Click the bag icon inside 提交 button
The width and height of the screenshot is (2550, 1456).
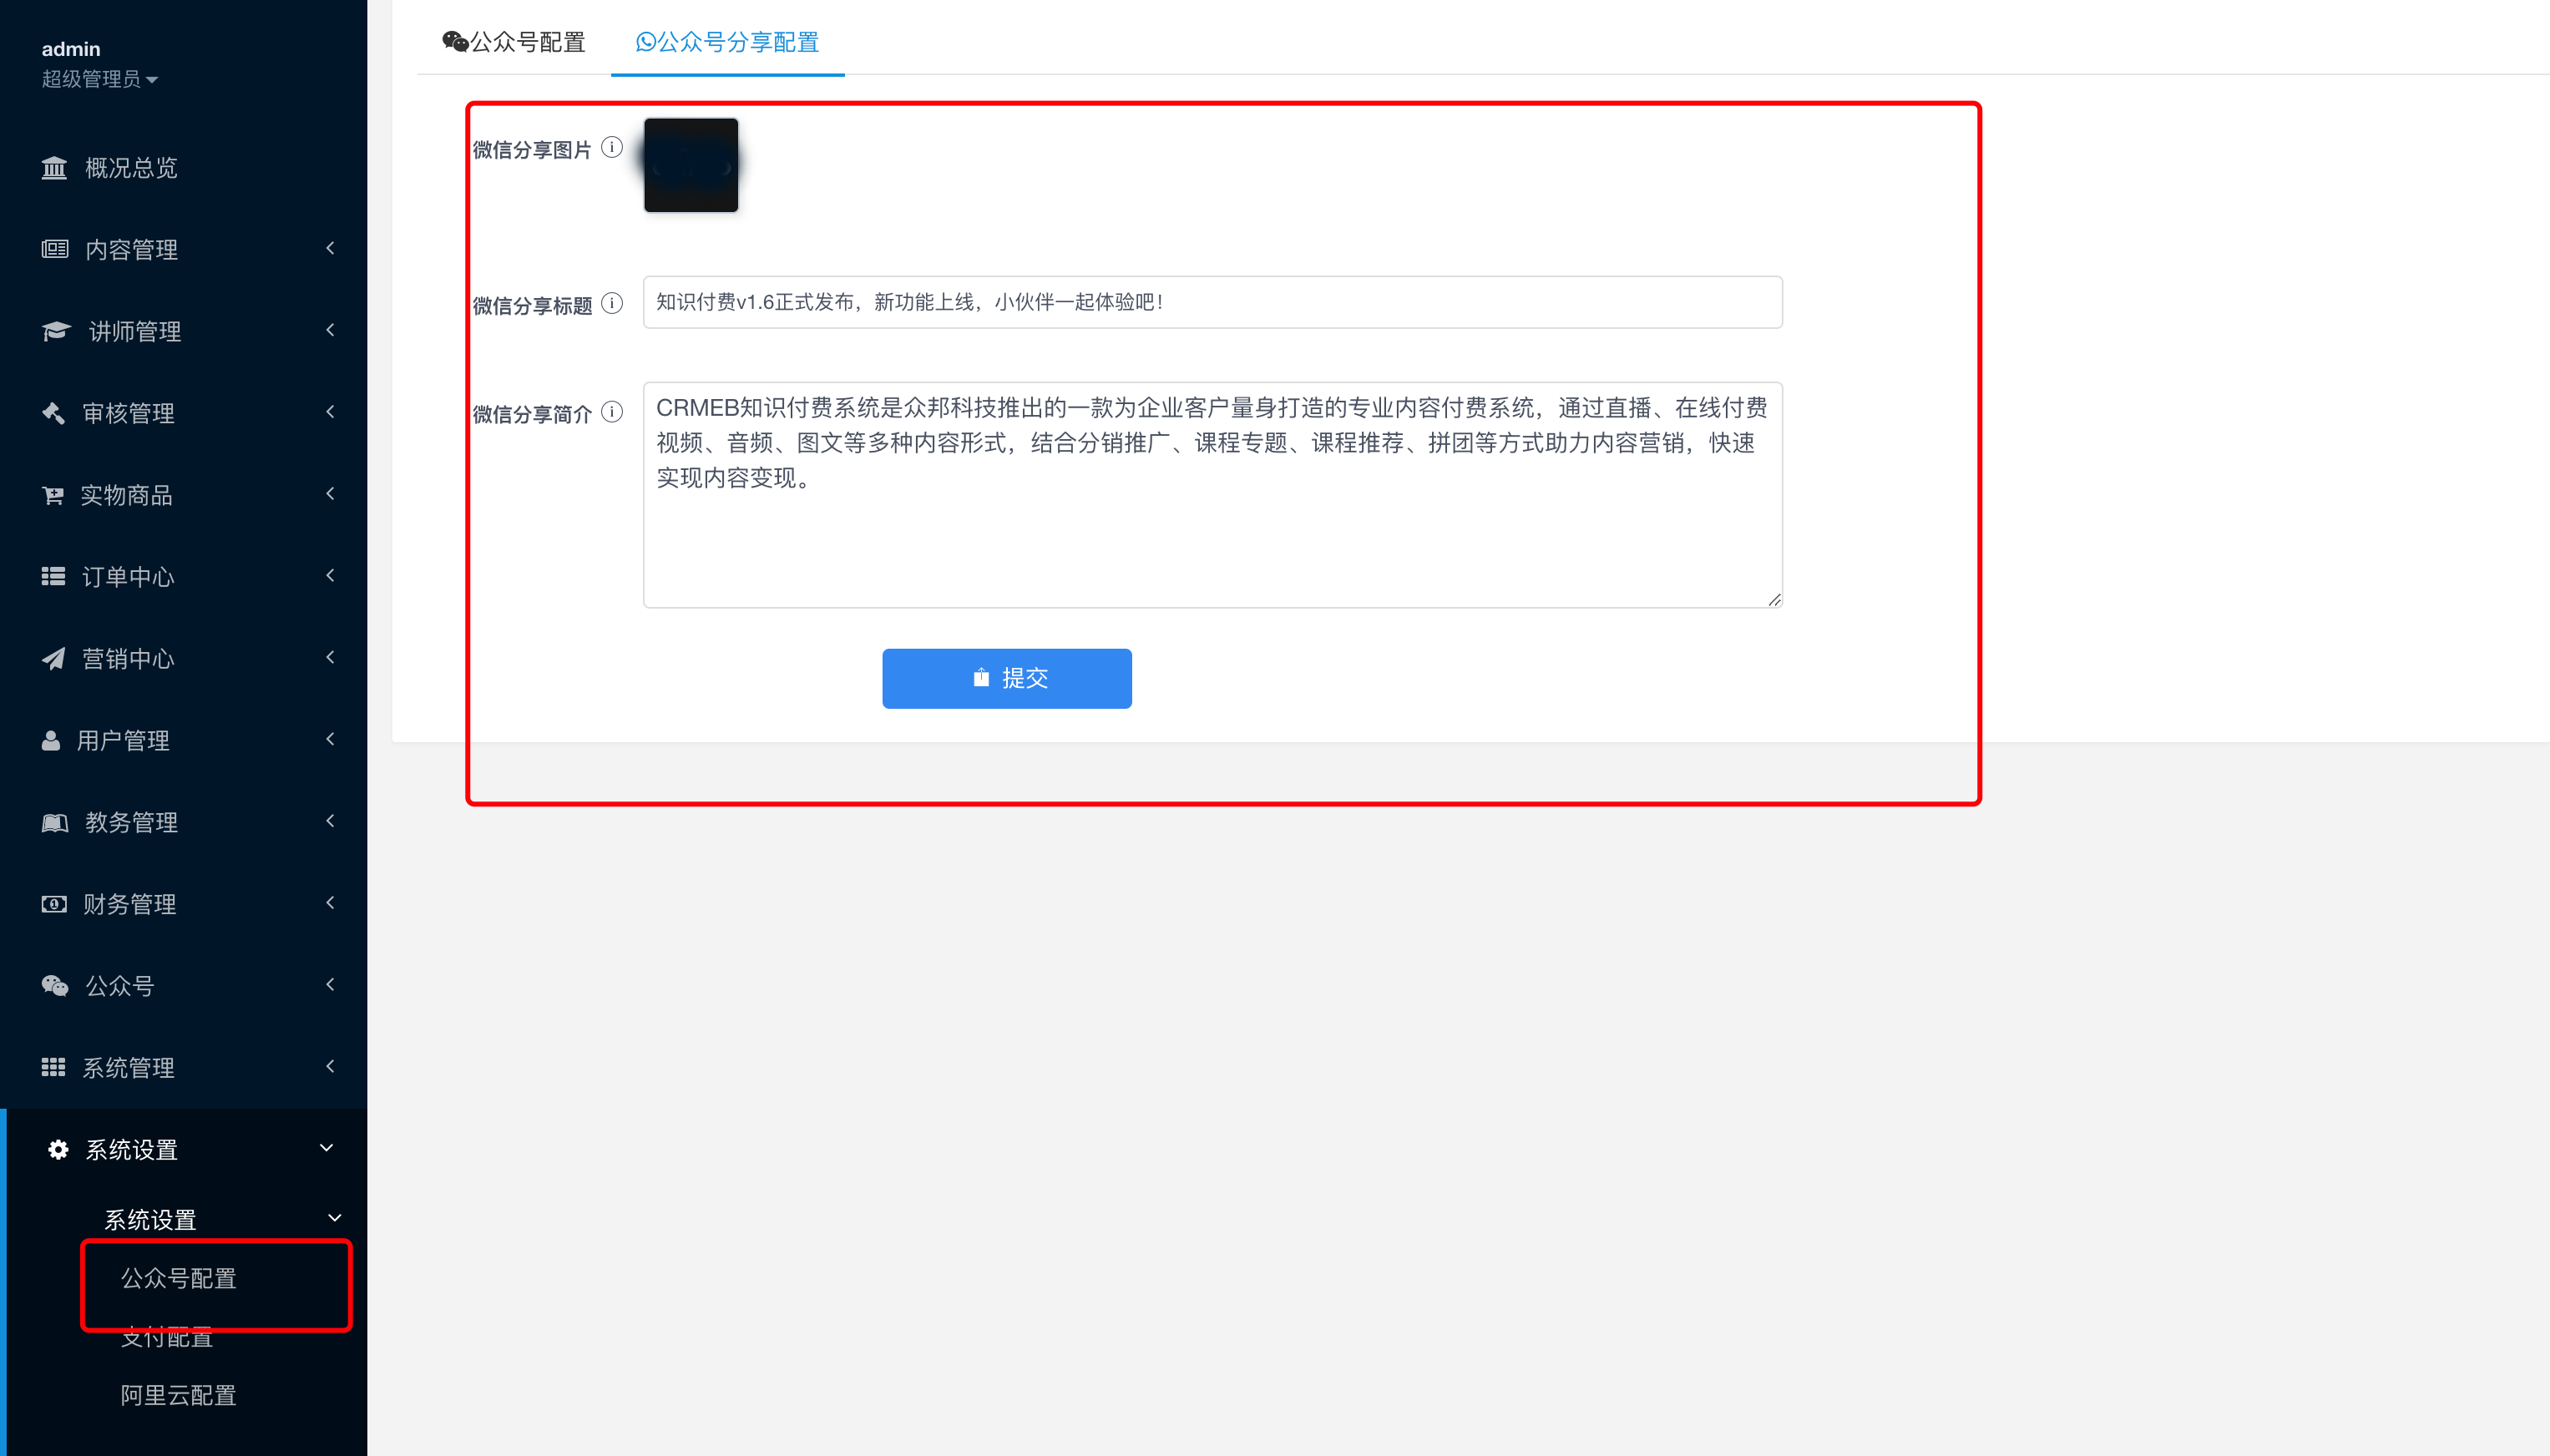(981, 677)
